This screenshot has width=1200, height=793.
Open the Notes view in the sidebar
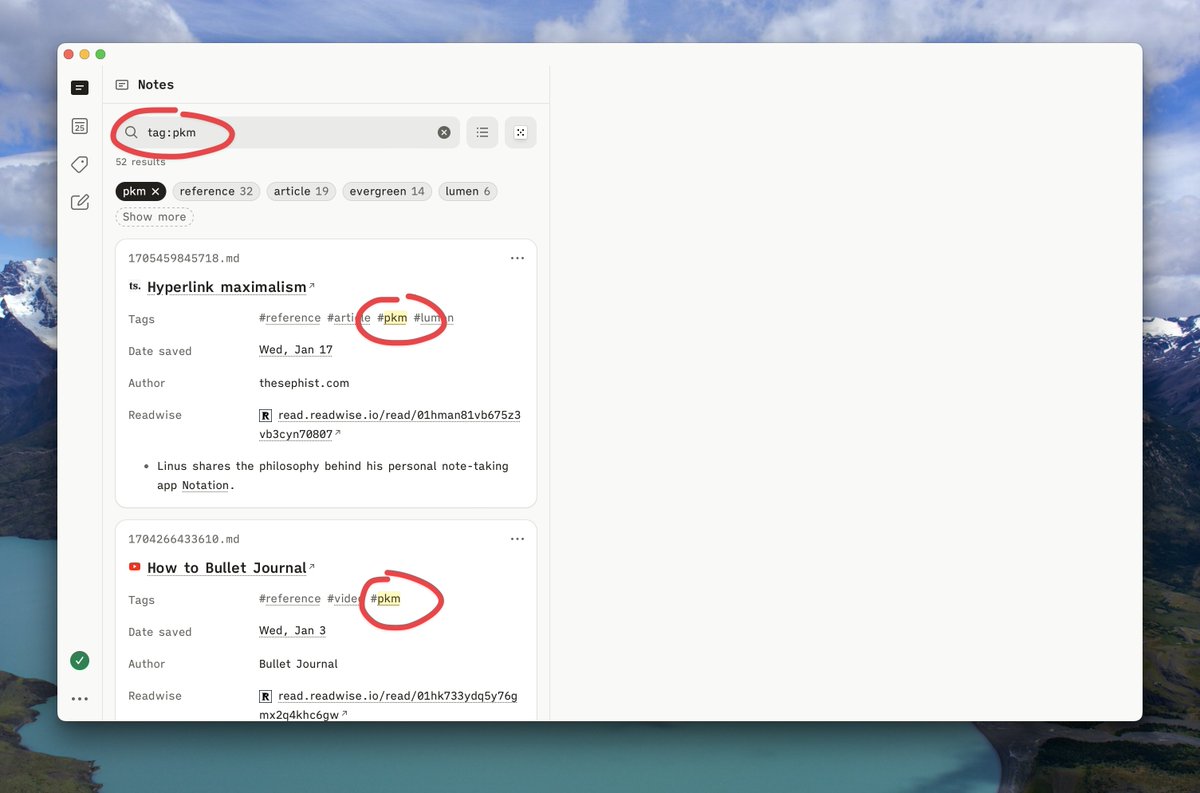coord(80,88)
